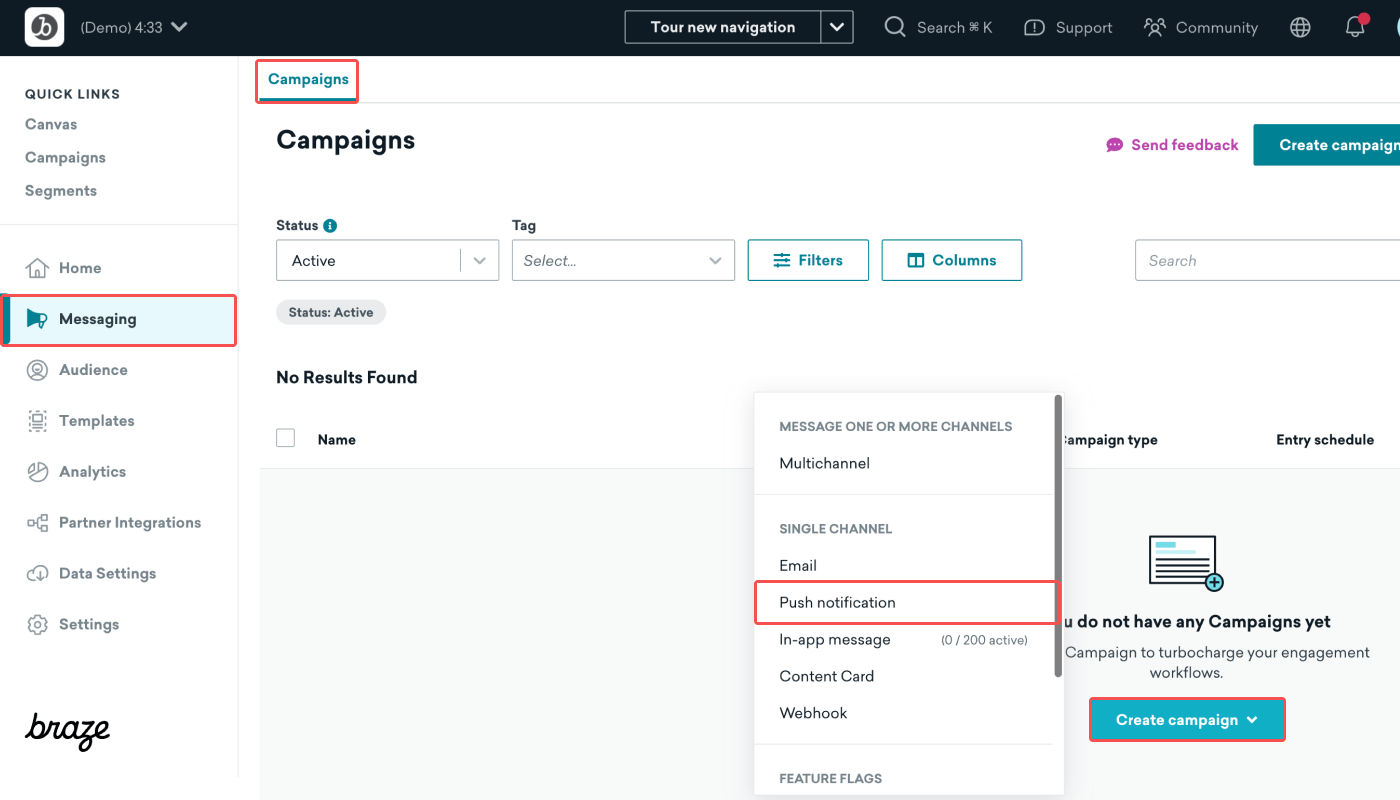Viewport: 1400px width, 800px height.
Task: Click the No Results Found text
Action: point(346,377)
